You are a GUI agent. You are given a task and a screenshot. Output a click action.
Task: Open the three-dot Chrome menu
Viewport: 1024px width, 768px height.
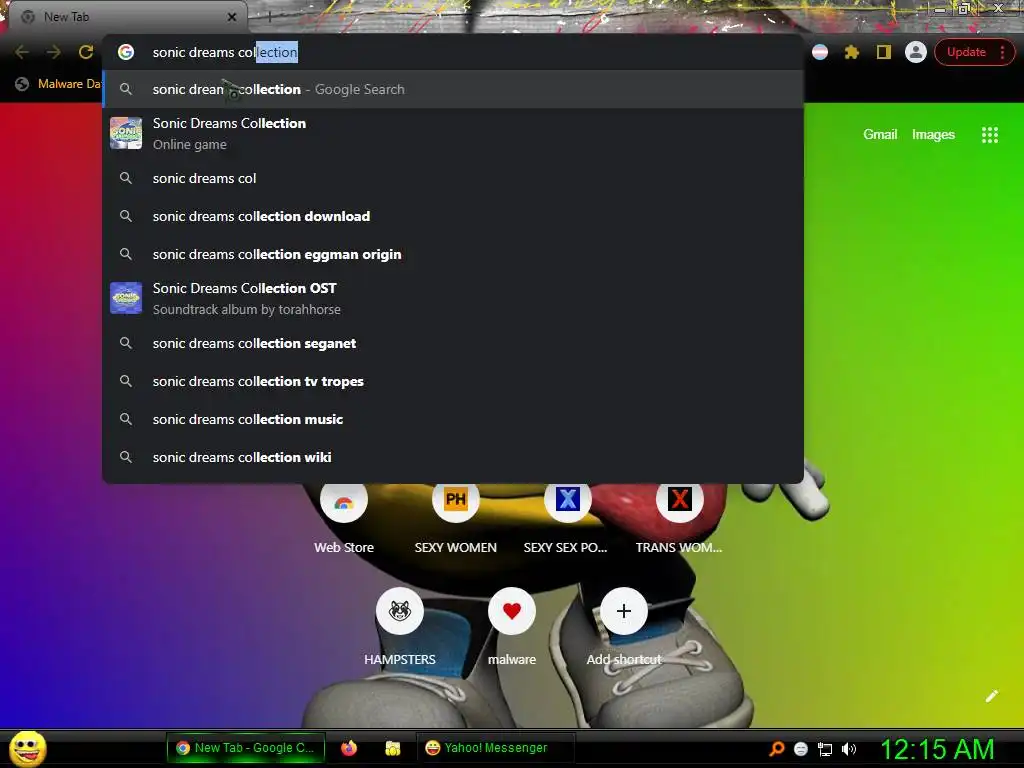tap(1002, 52)
